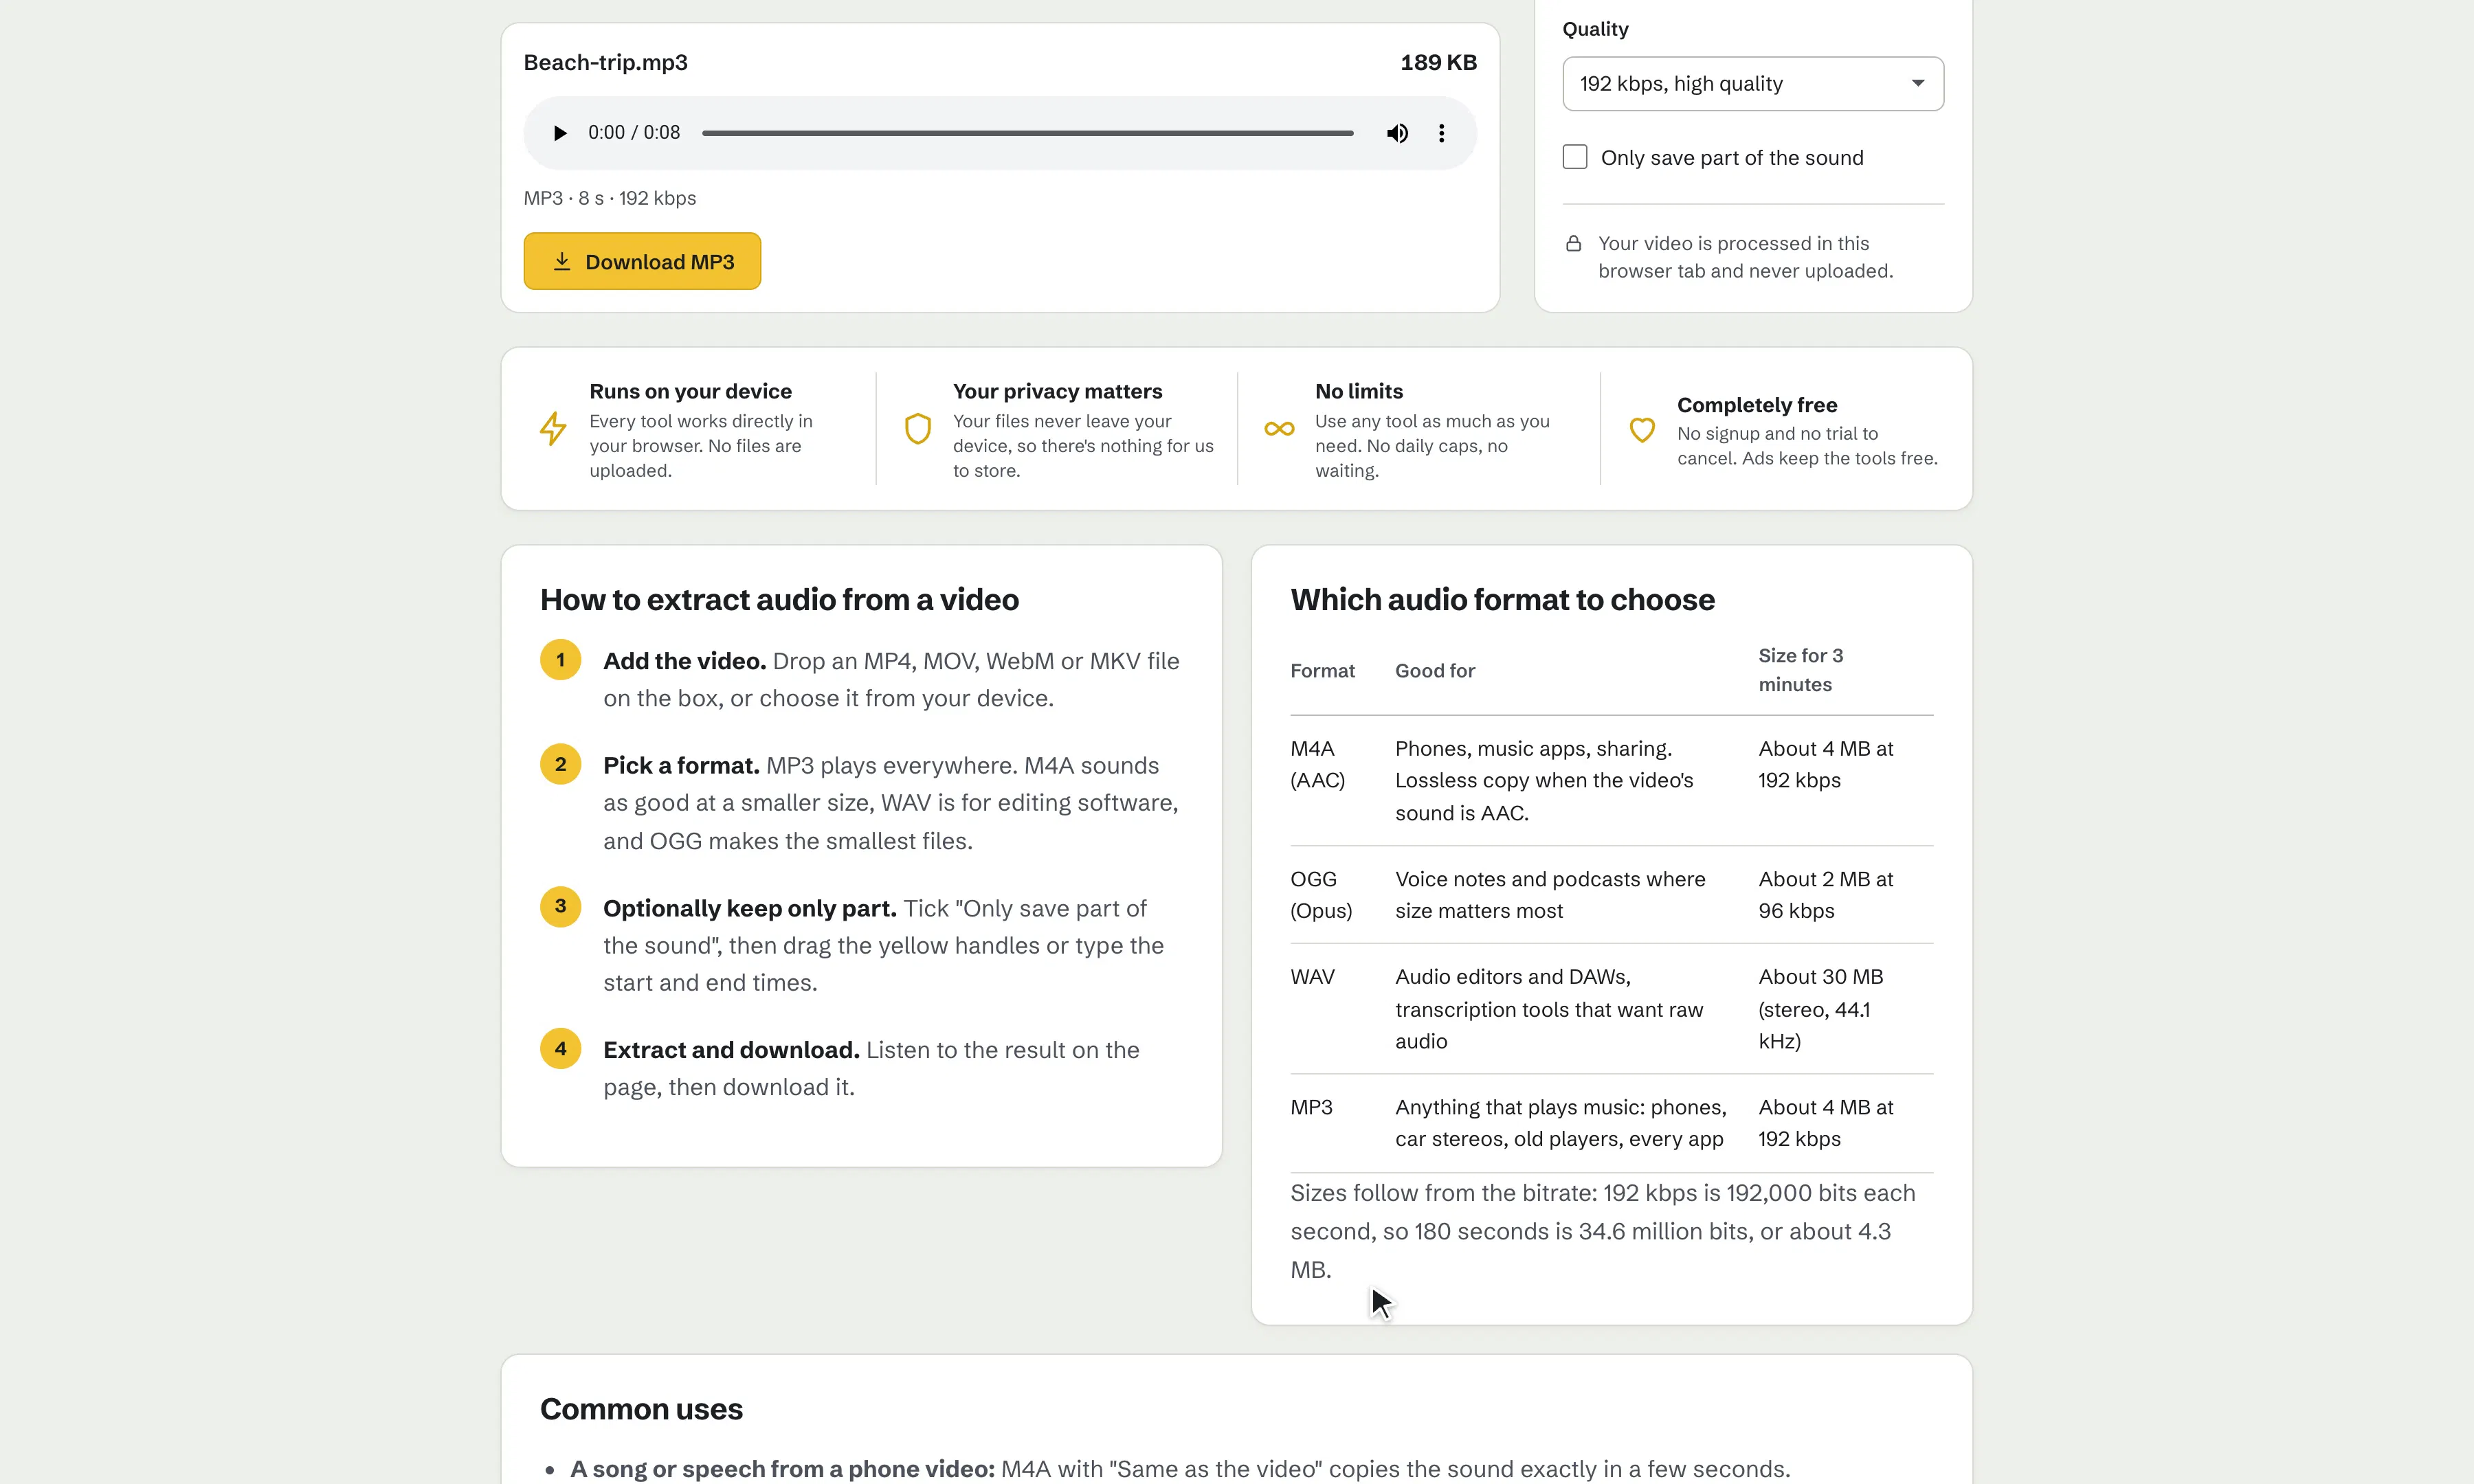
Task: Click the step 4 badge 'Extract and download'
Action: click(560, 1049)
